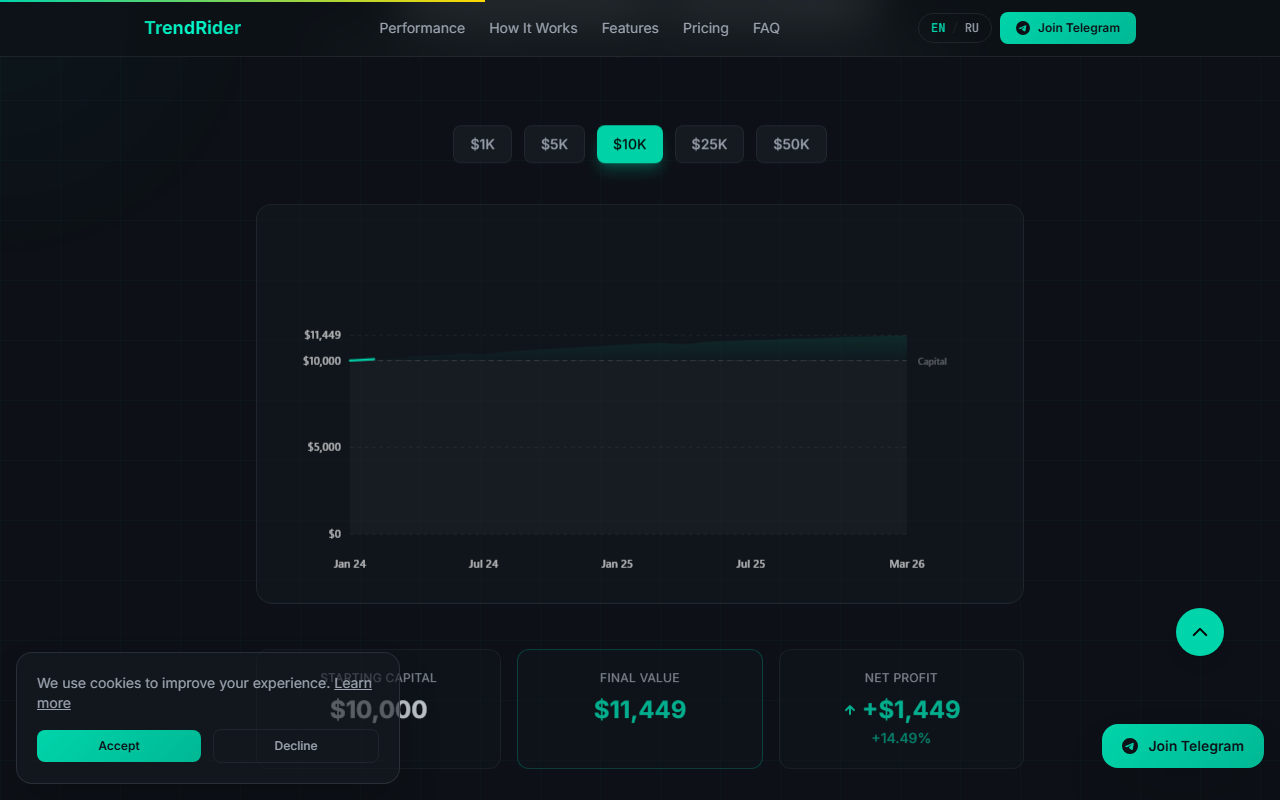Image resolution: width=1280 pixels, height=800 pixels.
Task: Click the Jul 25 axis label
Action: point(751,564)
